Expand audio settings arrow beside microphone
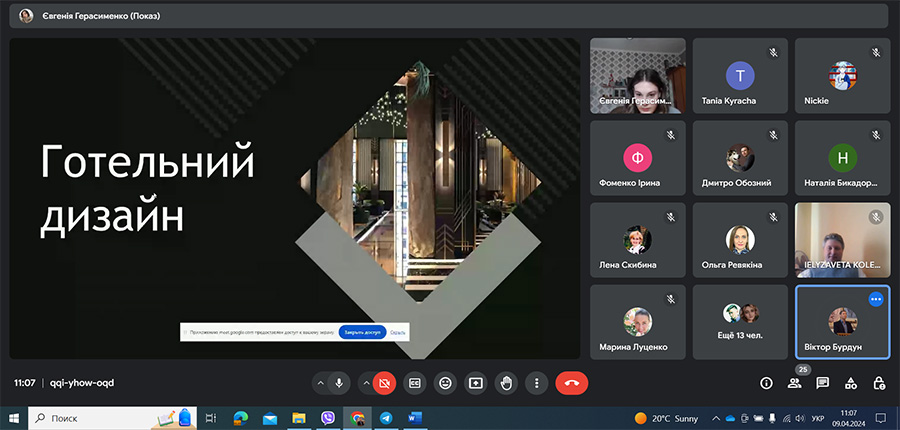This screenshot has width=900, height=430. (x=320, y=383)
